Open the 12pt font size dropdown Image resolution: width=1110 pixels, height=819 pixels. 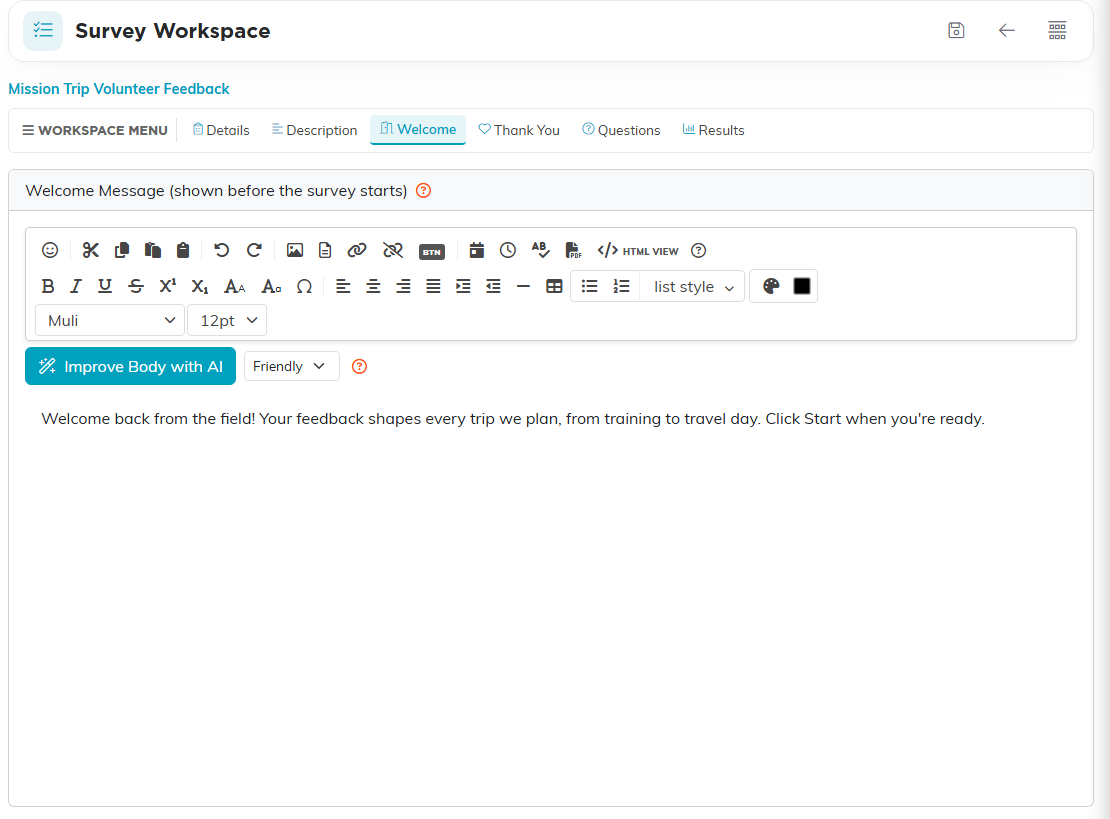(x=227, y=321)
